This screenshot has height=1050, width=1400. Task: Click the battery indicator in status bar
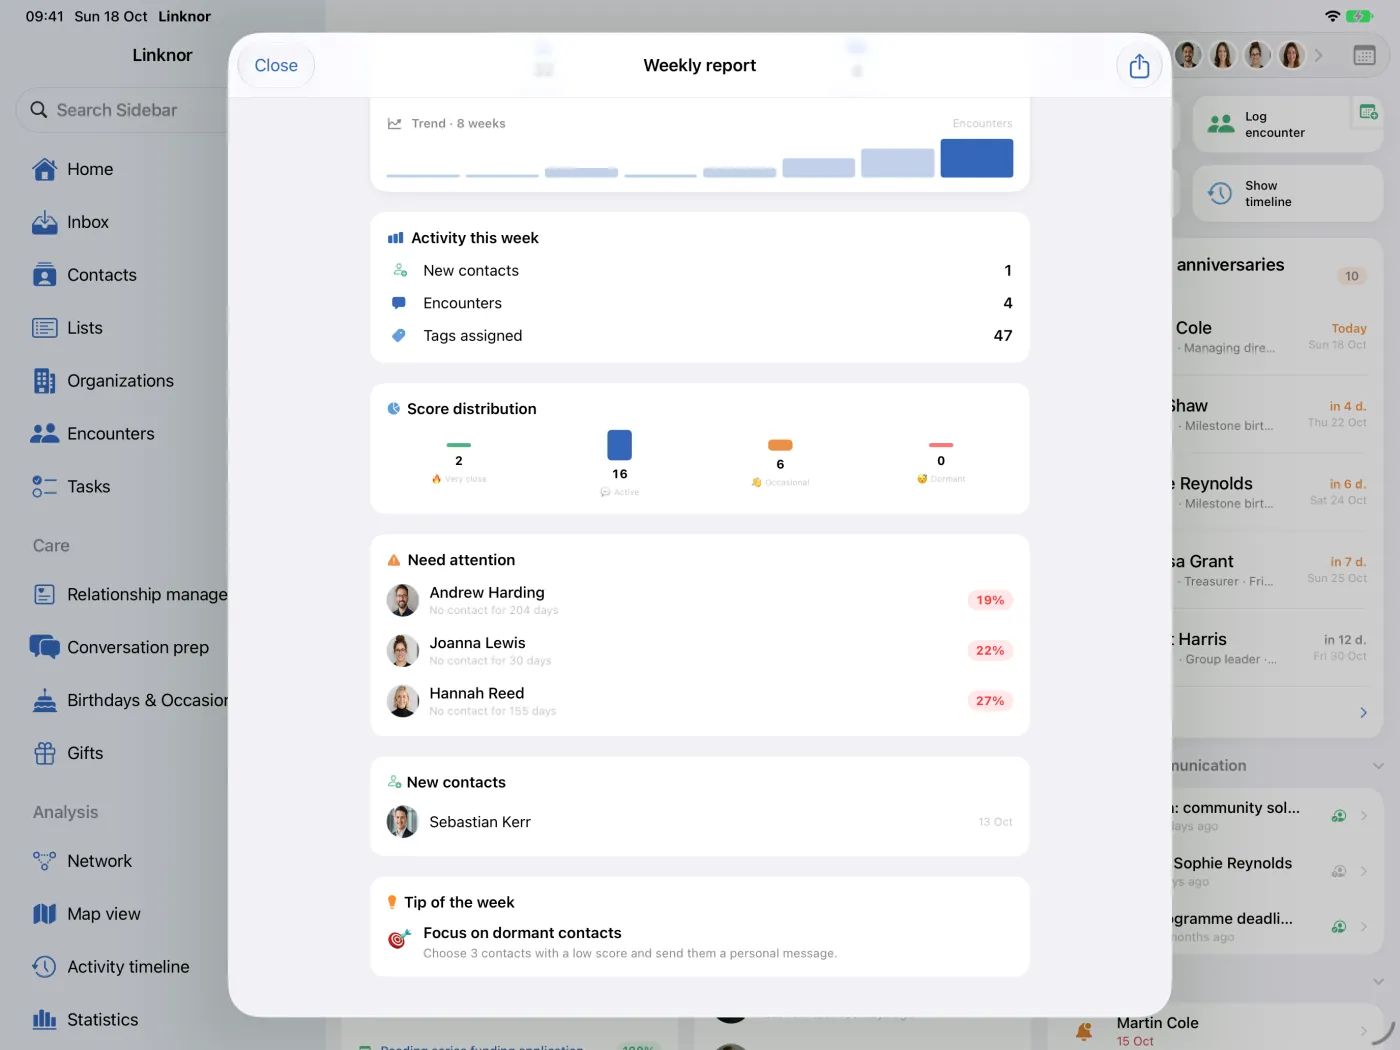coord(1359,16)
